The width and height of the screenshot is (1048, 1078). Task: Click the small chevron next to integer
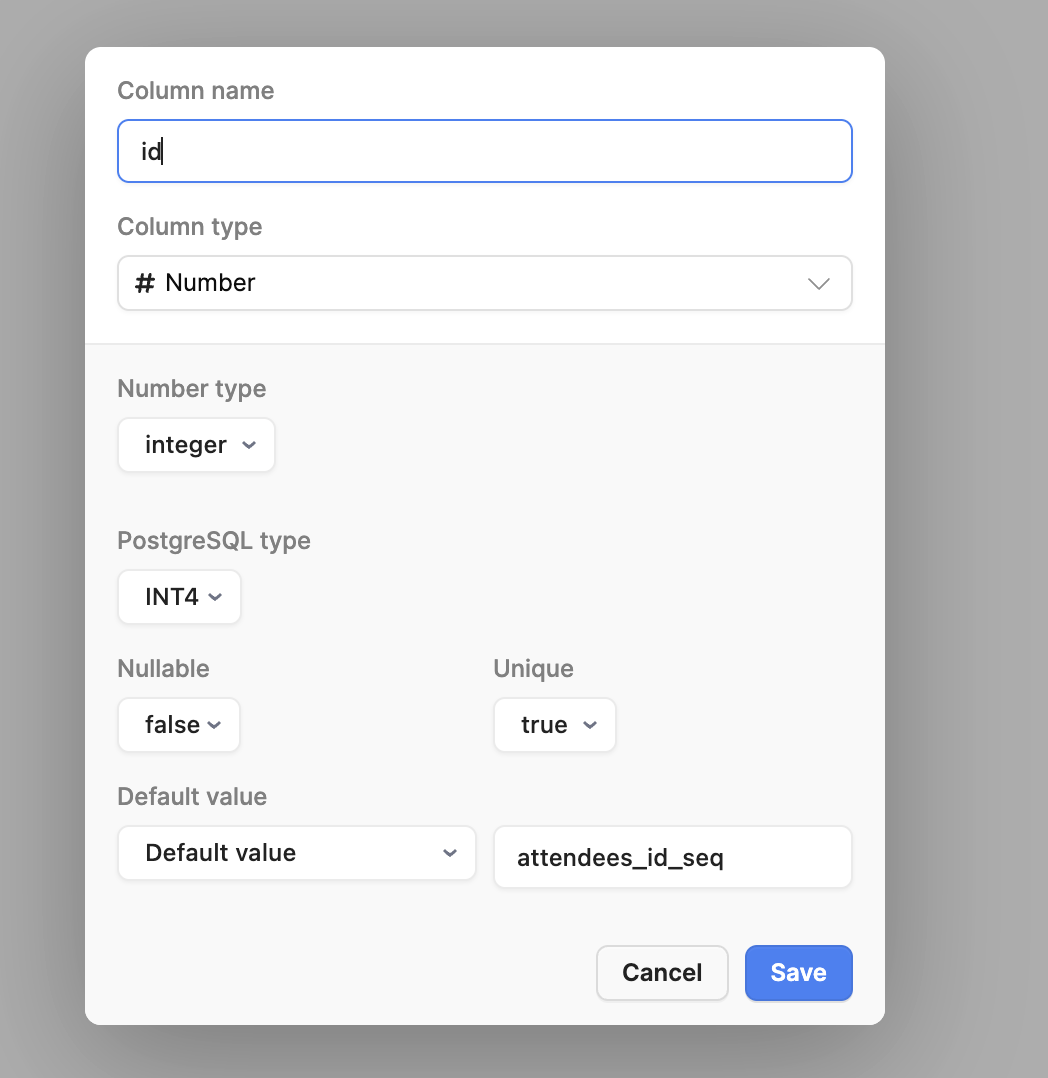pyautogui.click(x=249, y=445)
